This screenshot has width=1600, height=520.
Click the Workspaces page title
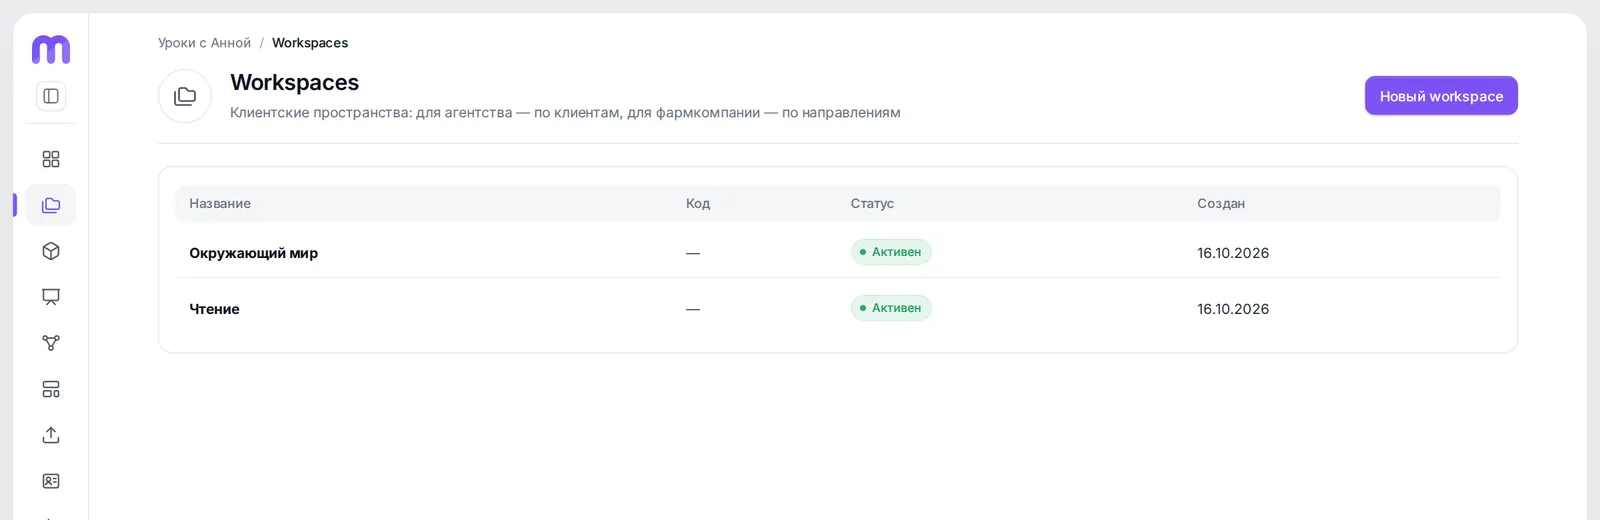[294, 82]
